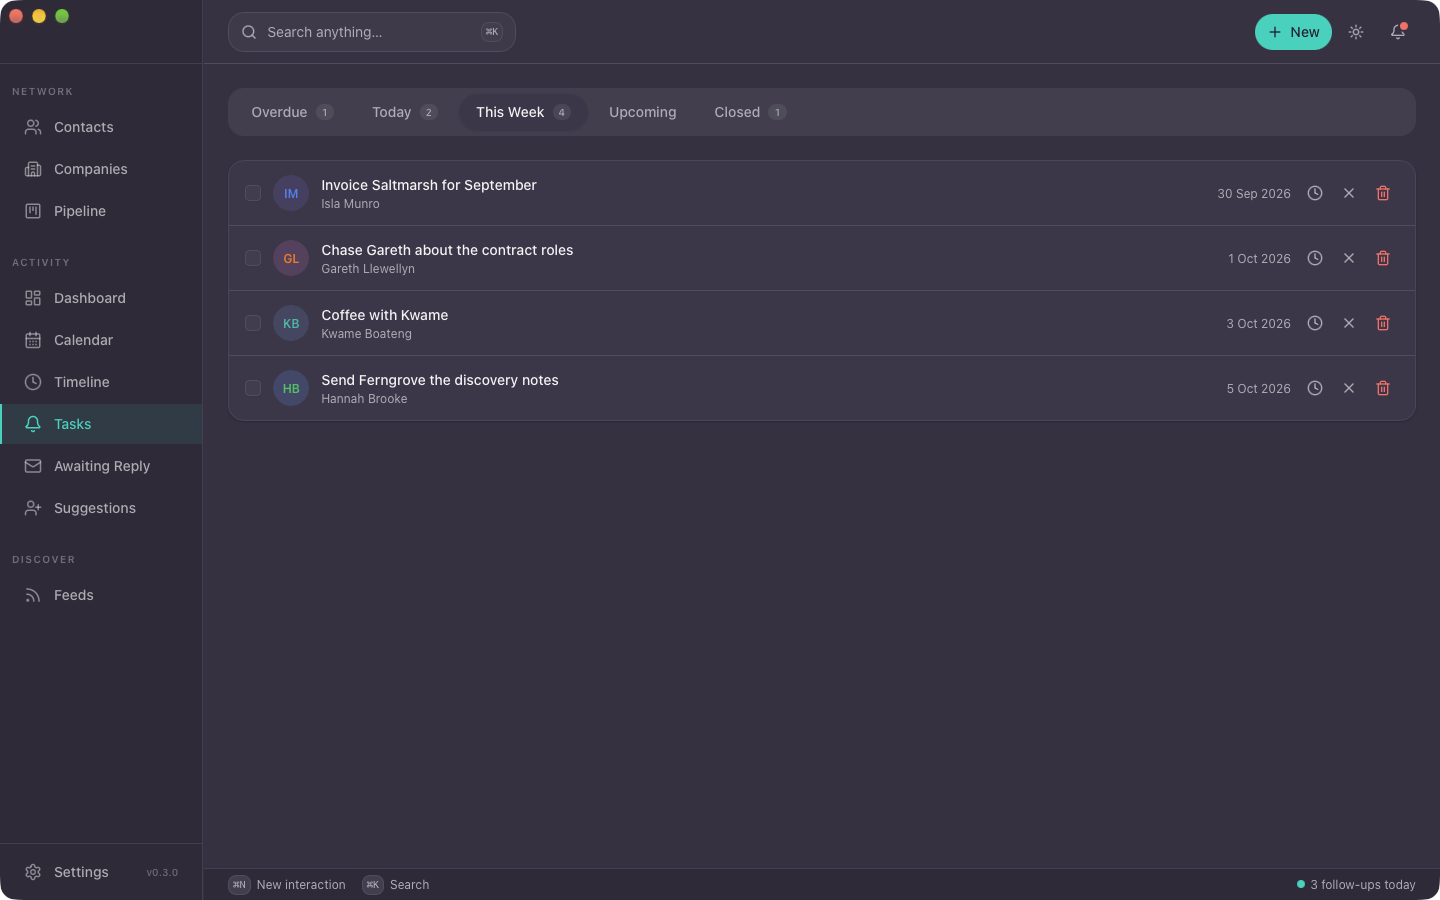The height and width of the screenshot is (900, 1440).
Task: Dismiss the Send Ferngrove discovery notes task
Action: [x=1349, y=388]
